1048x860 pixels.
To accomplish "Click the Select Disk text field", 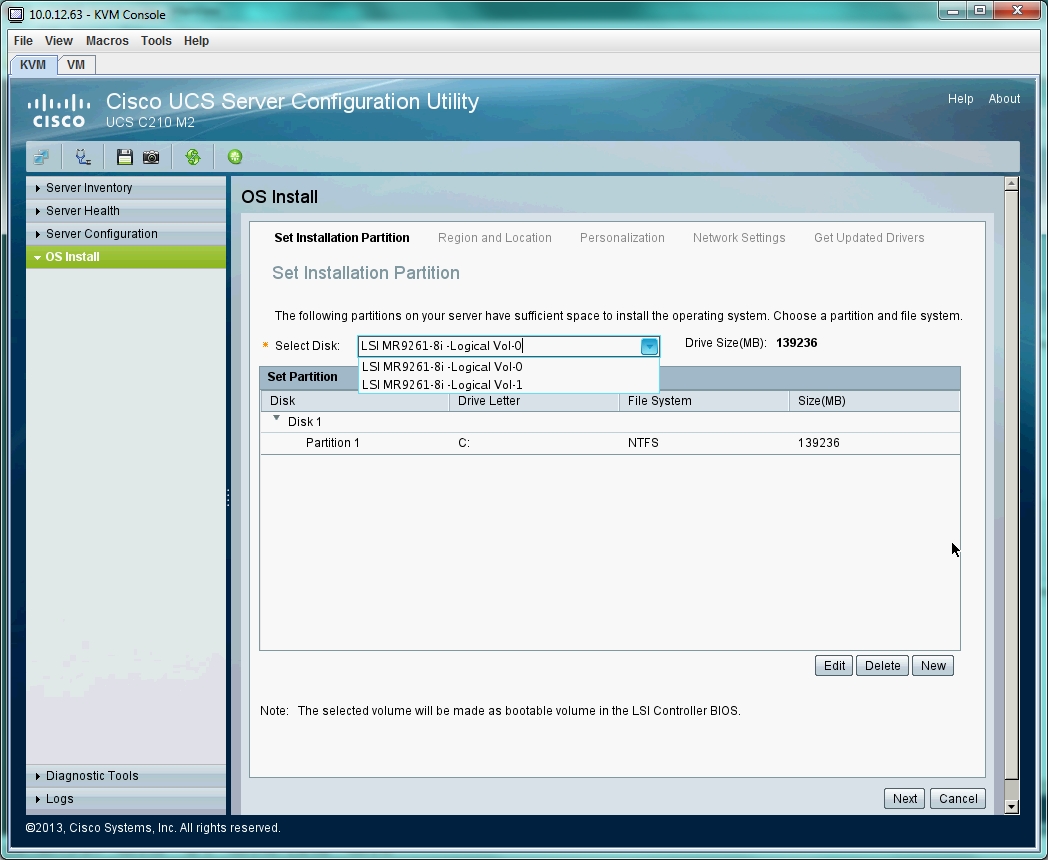I will coord(499,346).
